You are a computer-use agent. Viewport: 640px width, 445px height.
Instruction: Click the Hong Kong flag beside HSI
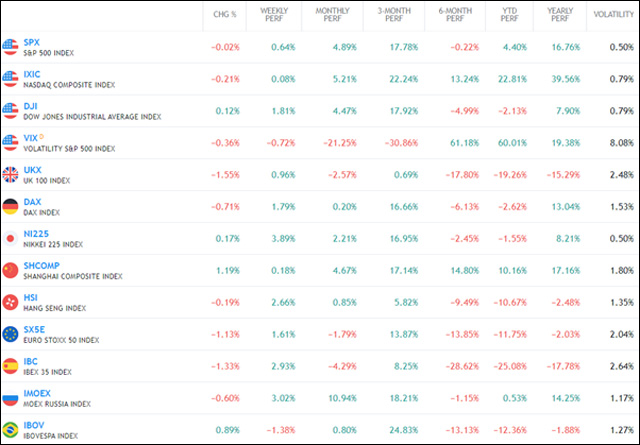pyautogui.click(x=12, y=303)
